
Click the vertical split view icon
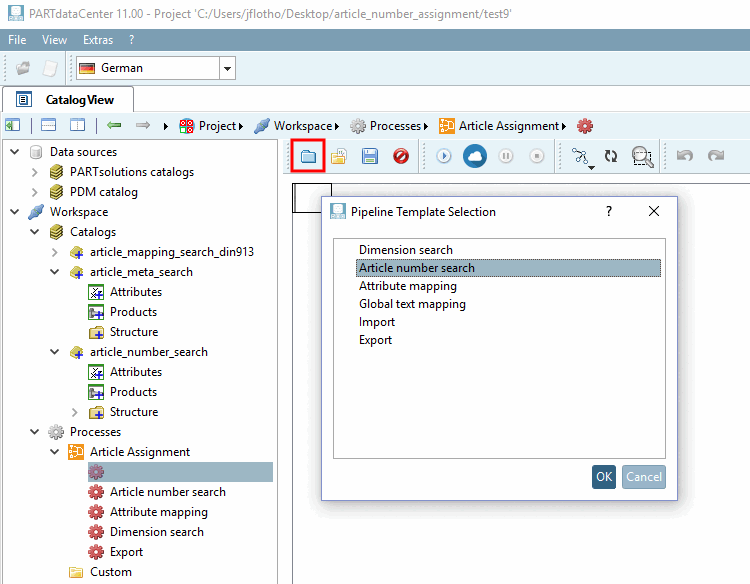[77, 125]
